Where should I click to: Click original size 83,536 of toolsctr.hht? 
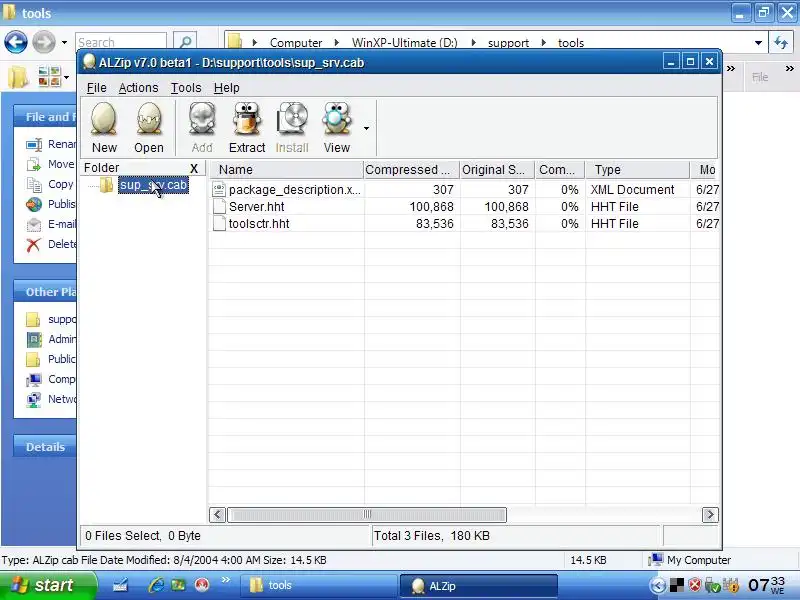point(509,223)
